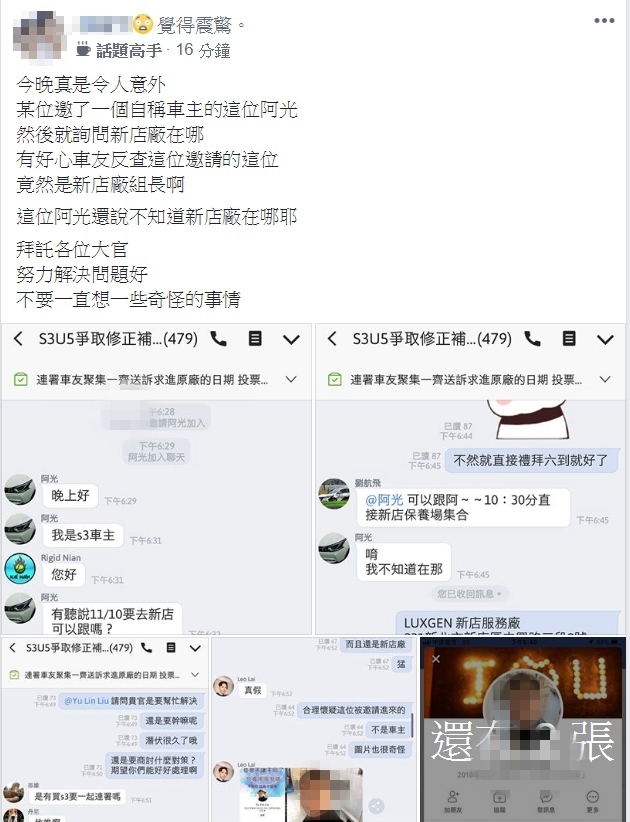The width and height of the screenshot is (630, 822).
Task: Open the notes icon in left chat header
Action: pyautogui.click(x=255, y=339)
